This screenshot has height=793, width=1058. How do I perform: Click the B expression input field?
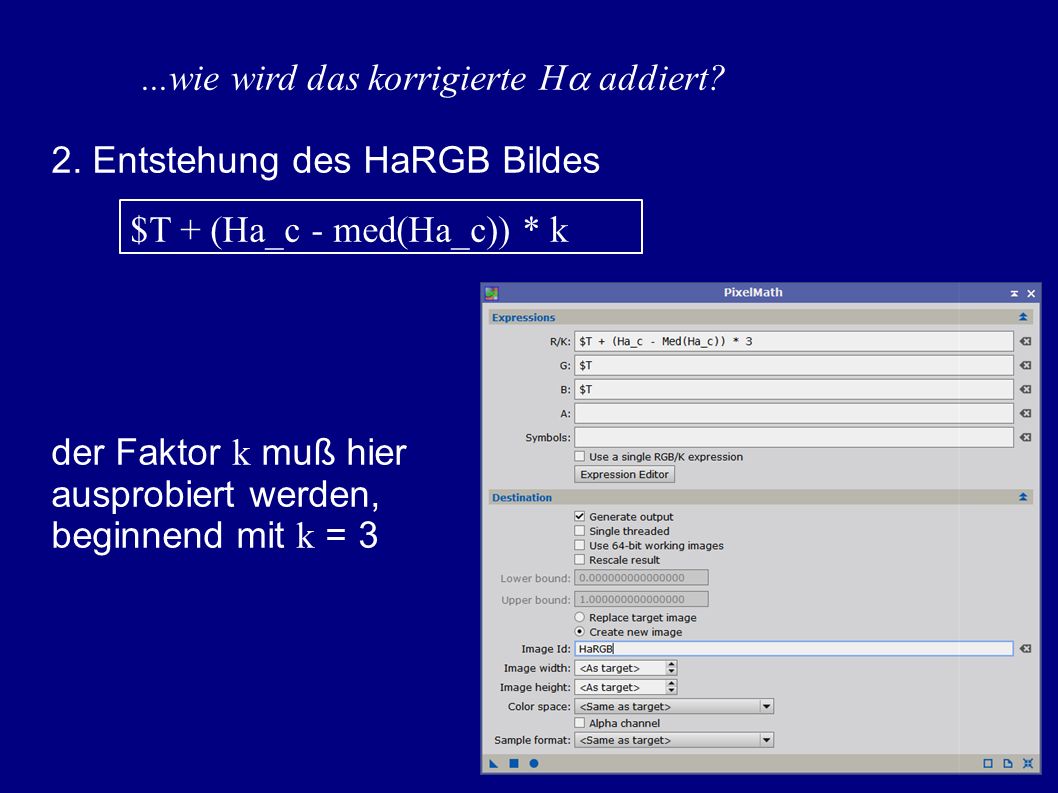[794, 389]
